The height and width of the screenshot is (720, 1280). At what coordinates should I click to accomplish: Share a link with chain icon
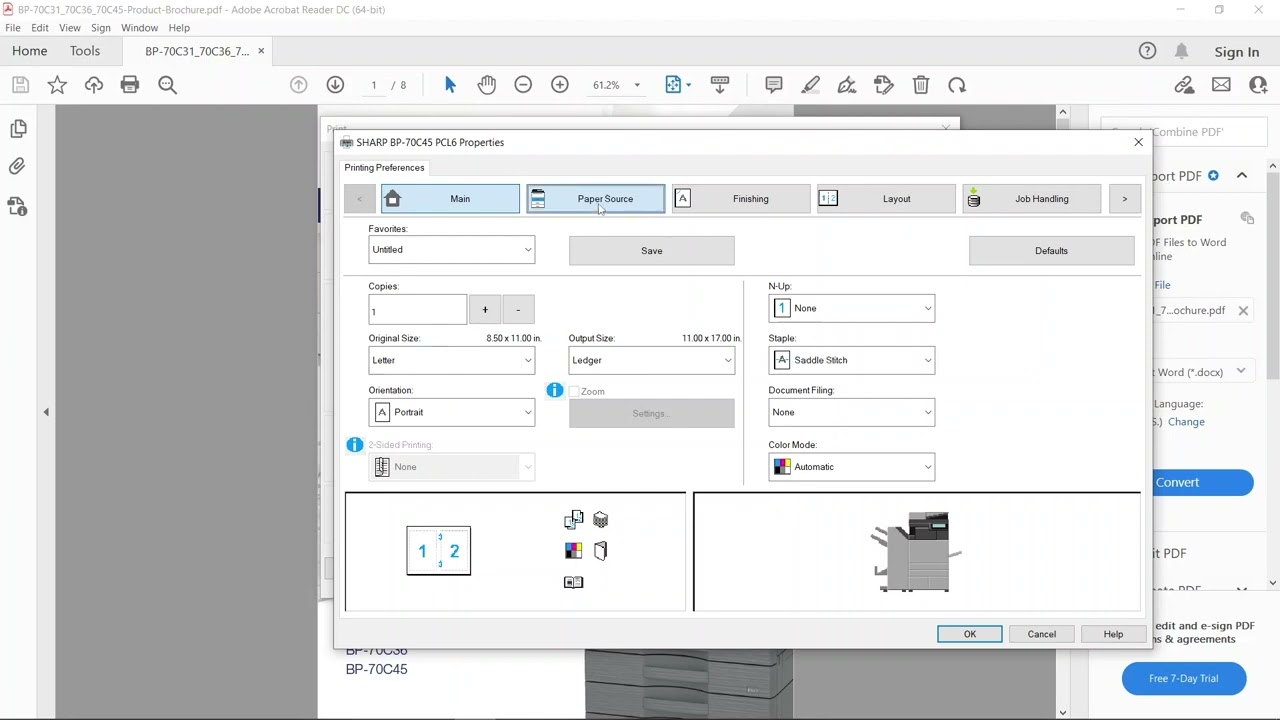(1184, 85)
